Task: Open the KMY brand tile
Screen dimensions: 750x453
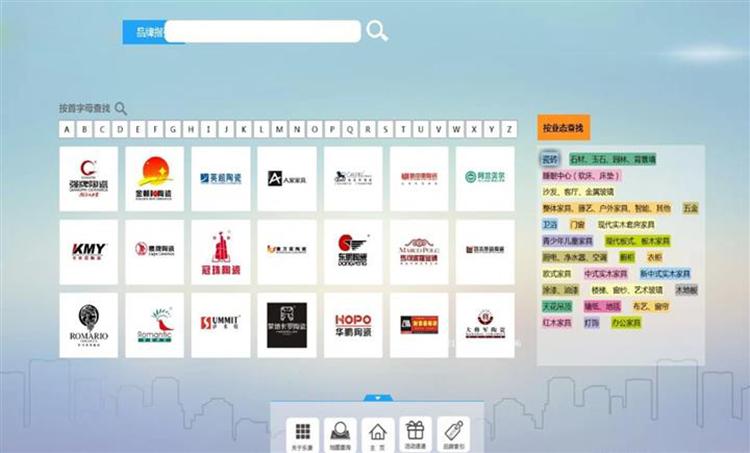Action: 88,249
